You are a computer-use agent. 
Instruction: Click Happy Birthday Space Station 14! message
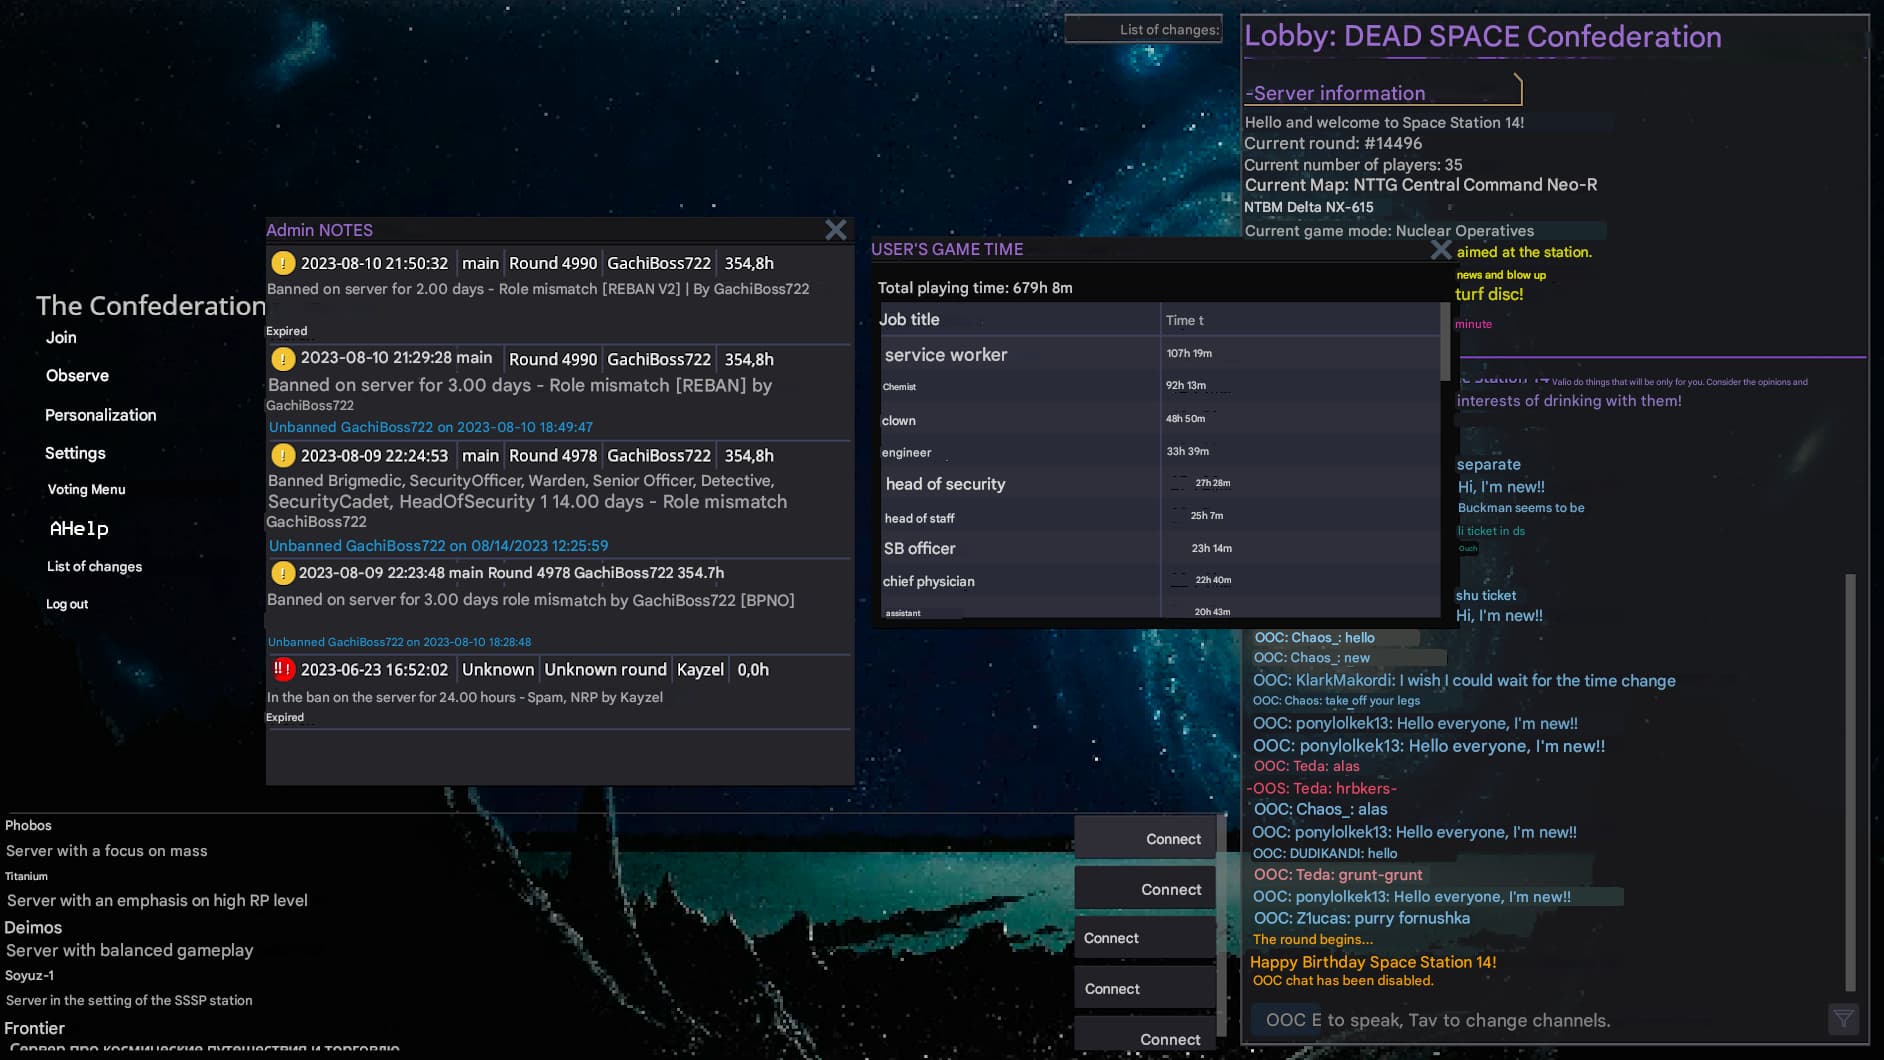pyautogui.click(x=1373, y=962)
